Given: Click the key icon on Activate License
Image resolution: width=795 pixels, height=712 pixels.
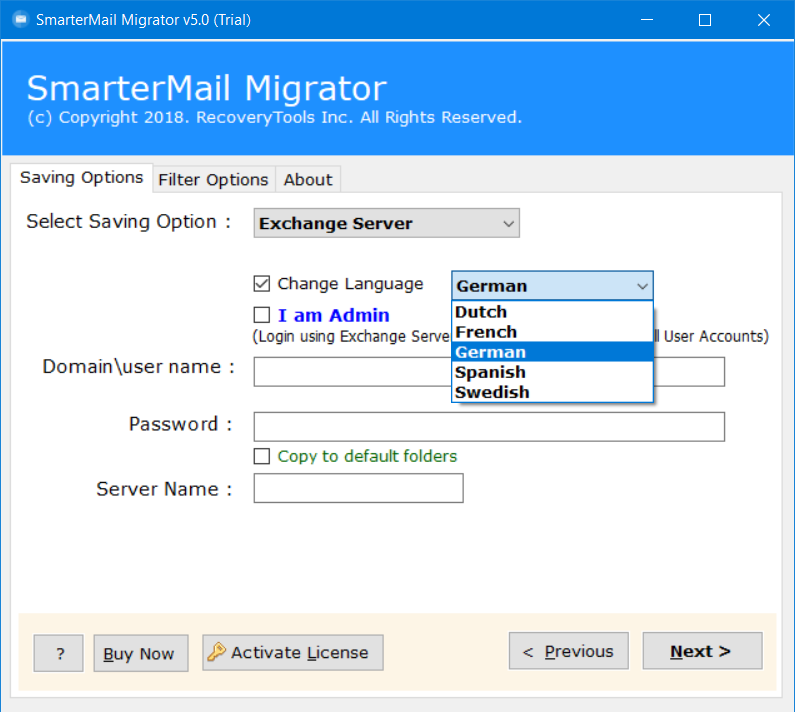Looking at the screenshot, I should pyautogui.click(x=216, y=652).
